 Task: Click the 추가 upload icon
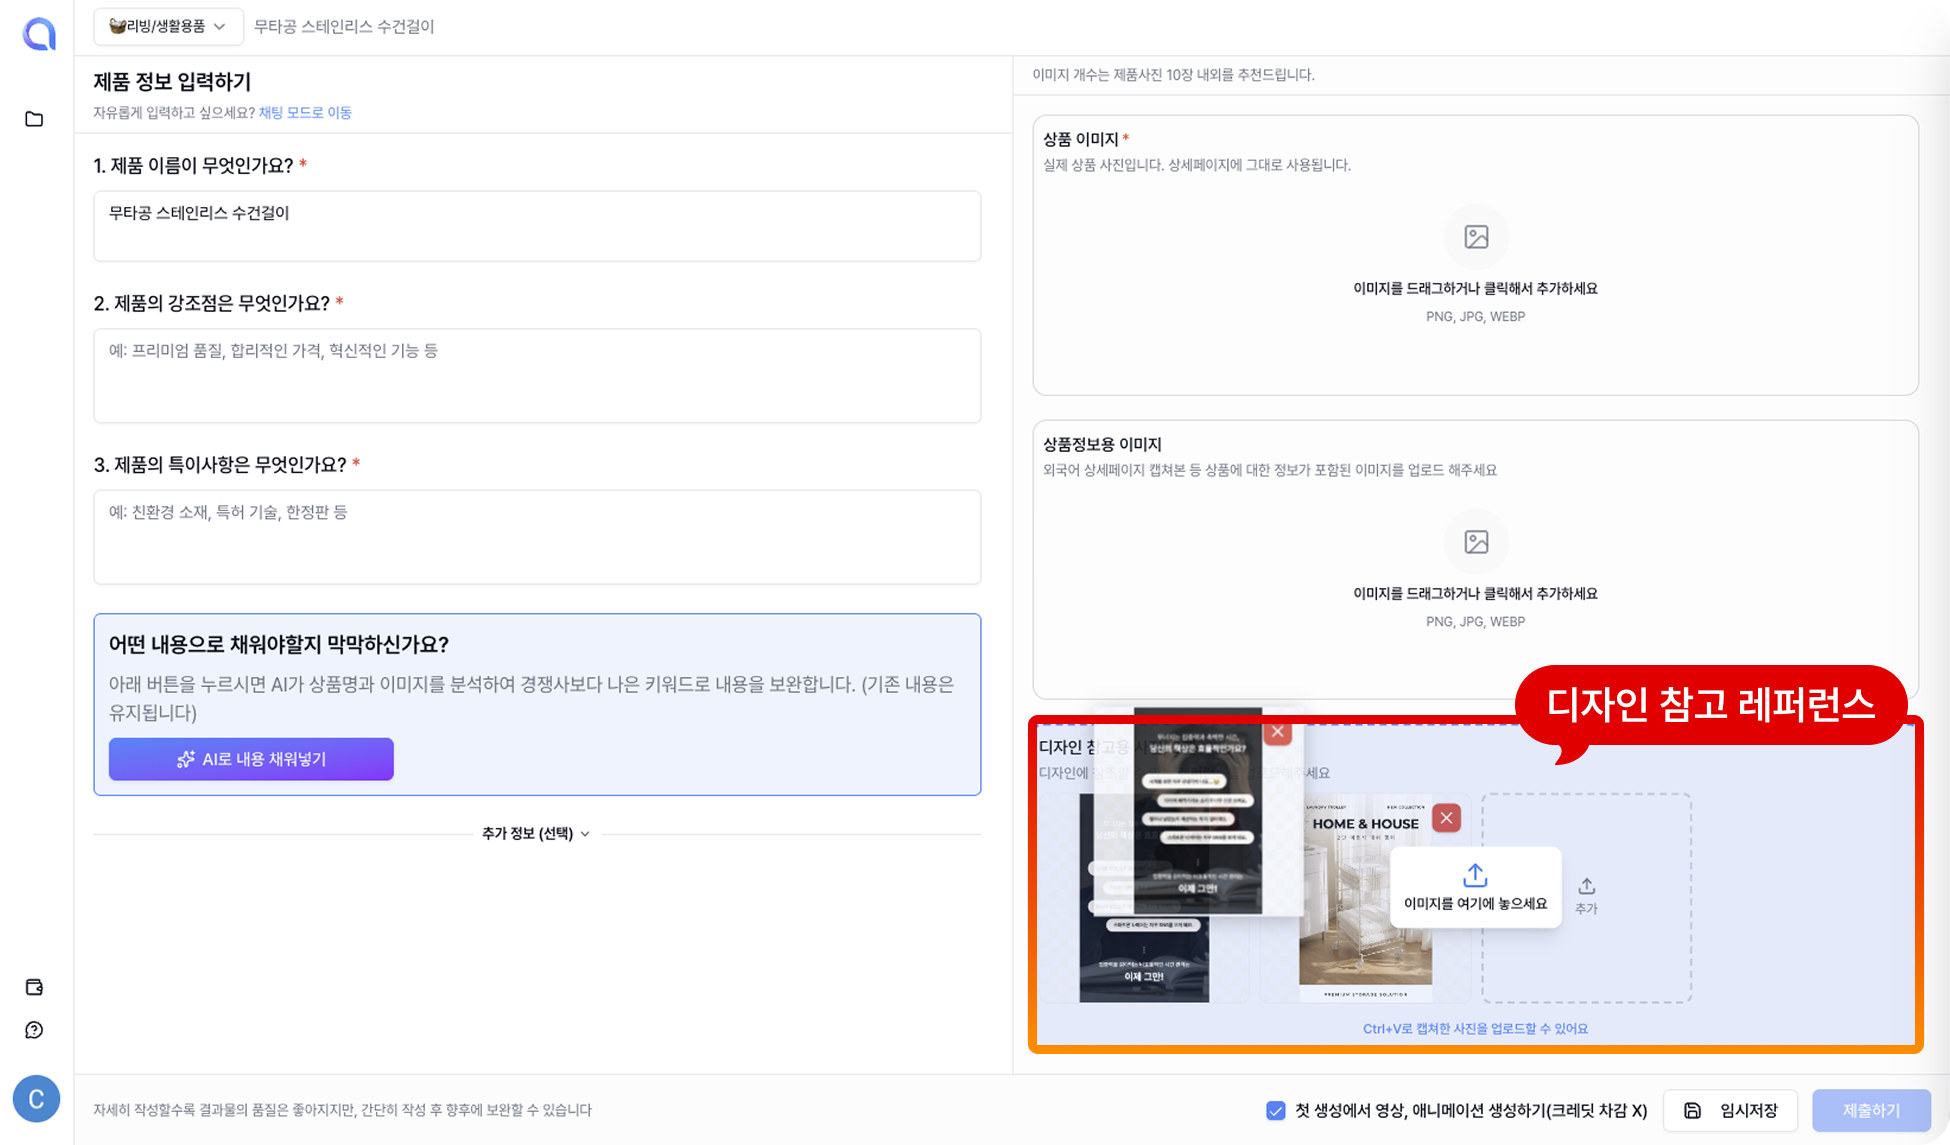tap(1586, 886)
